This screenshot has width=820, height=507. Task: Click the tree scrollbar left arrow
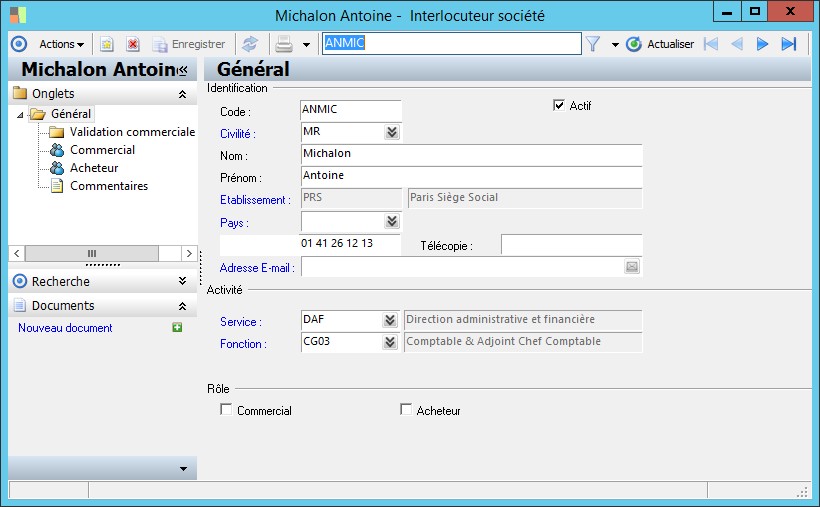pos(17,253)
